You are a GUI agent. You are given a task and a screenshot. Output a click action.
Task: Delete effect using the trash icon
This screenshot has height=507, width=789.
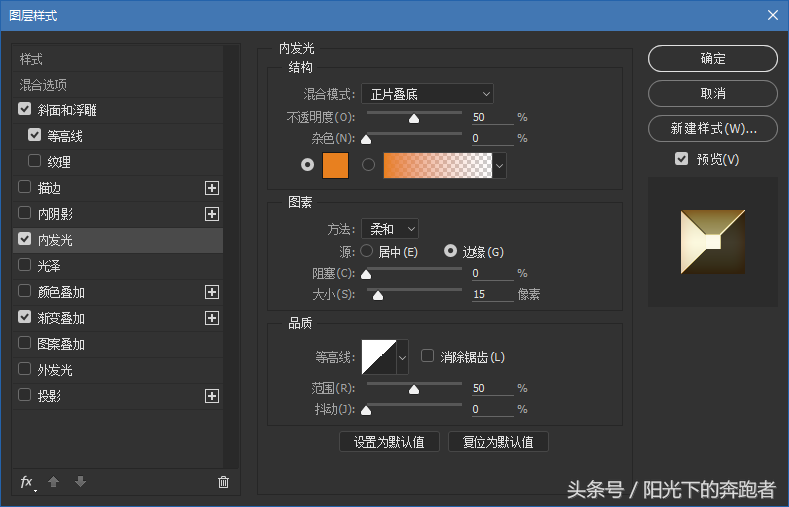pyautogui.click(x=223, y=482)
